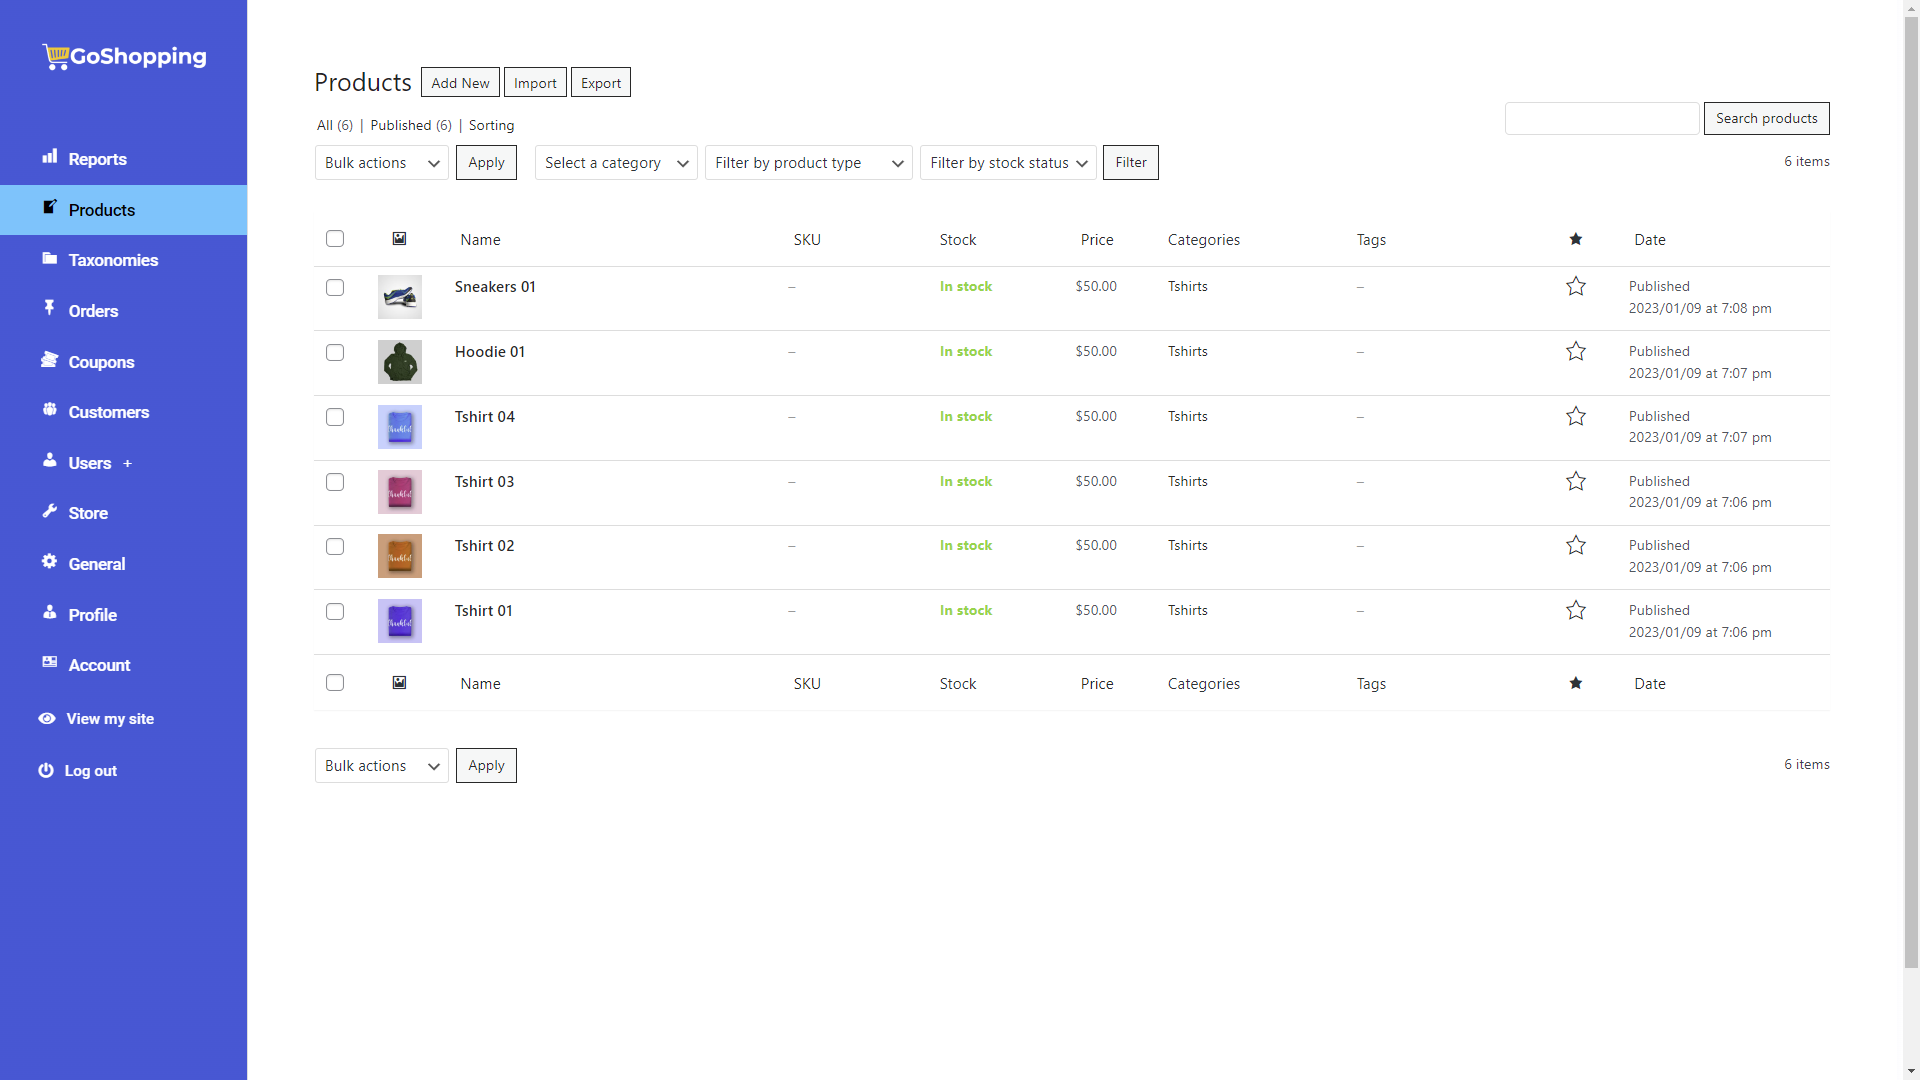The image size is (1920, 1080).
Task: Expand the Bulk actions dropdown
Action: pyautogui.click(x=381, y=161)
